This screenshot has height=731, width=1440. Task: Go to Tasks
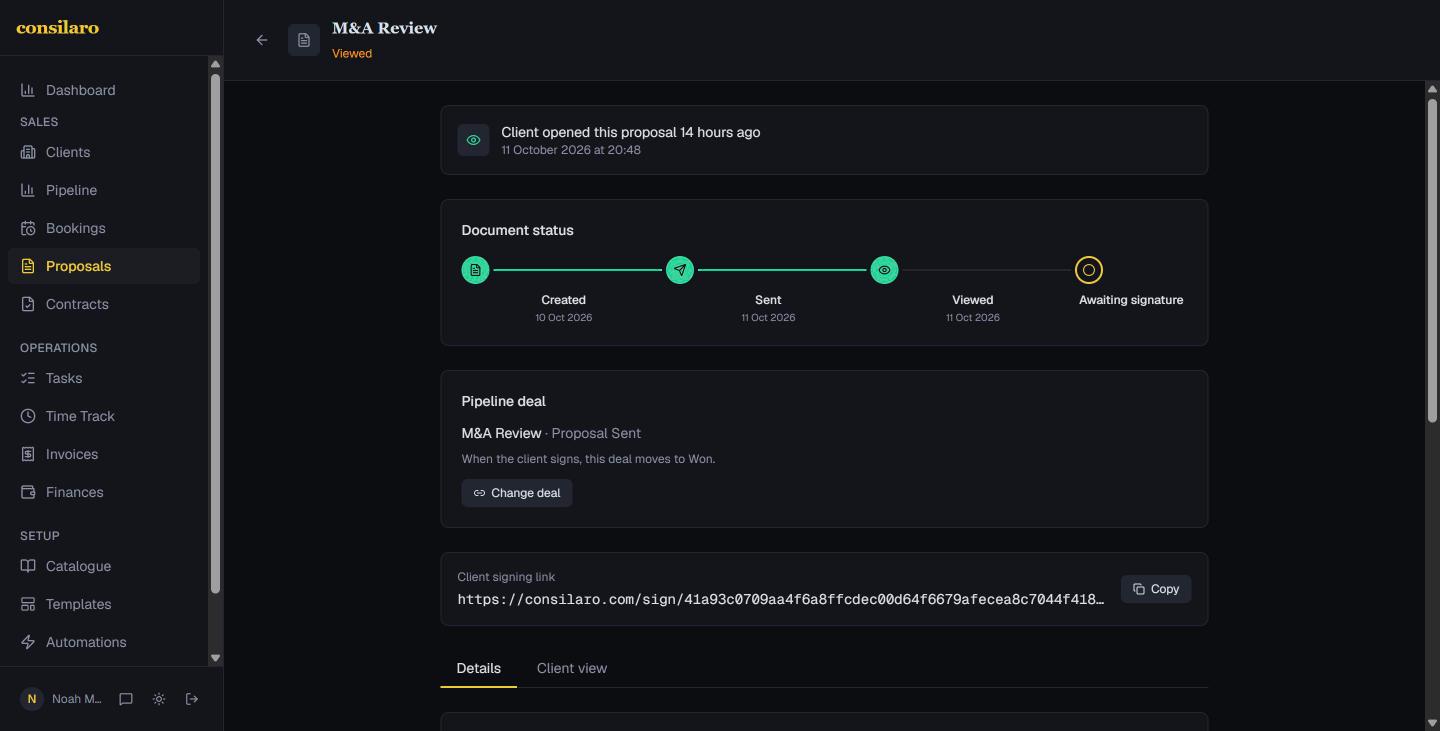104,378
